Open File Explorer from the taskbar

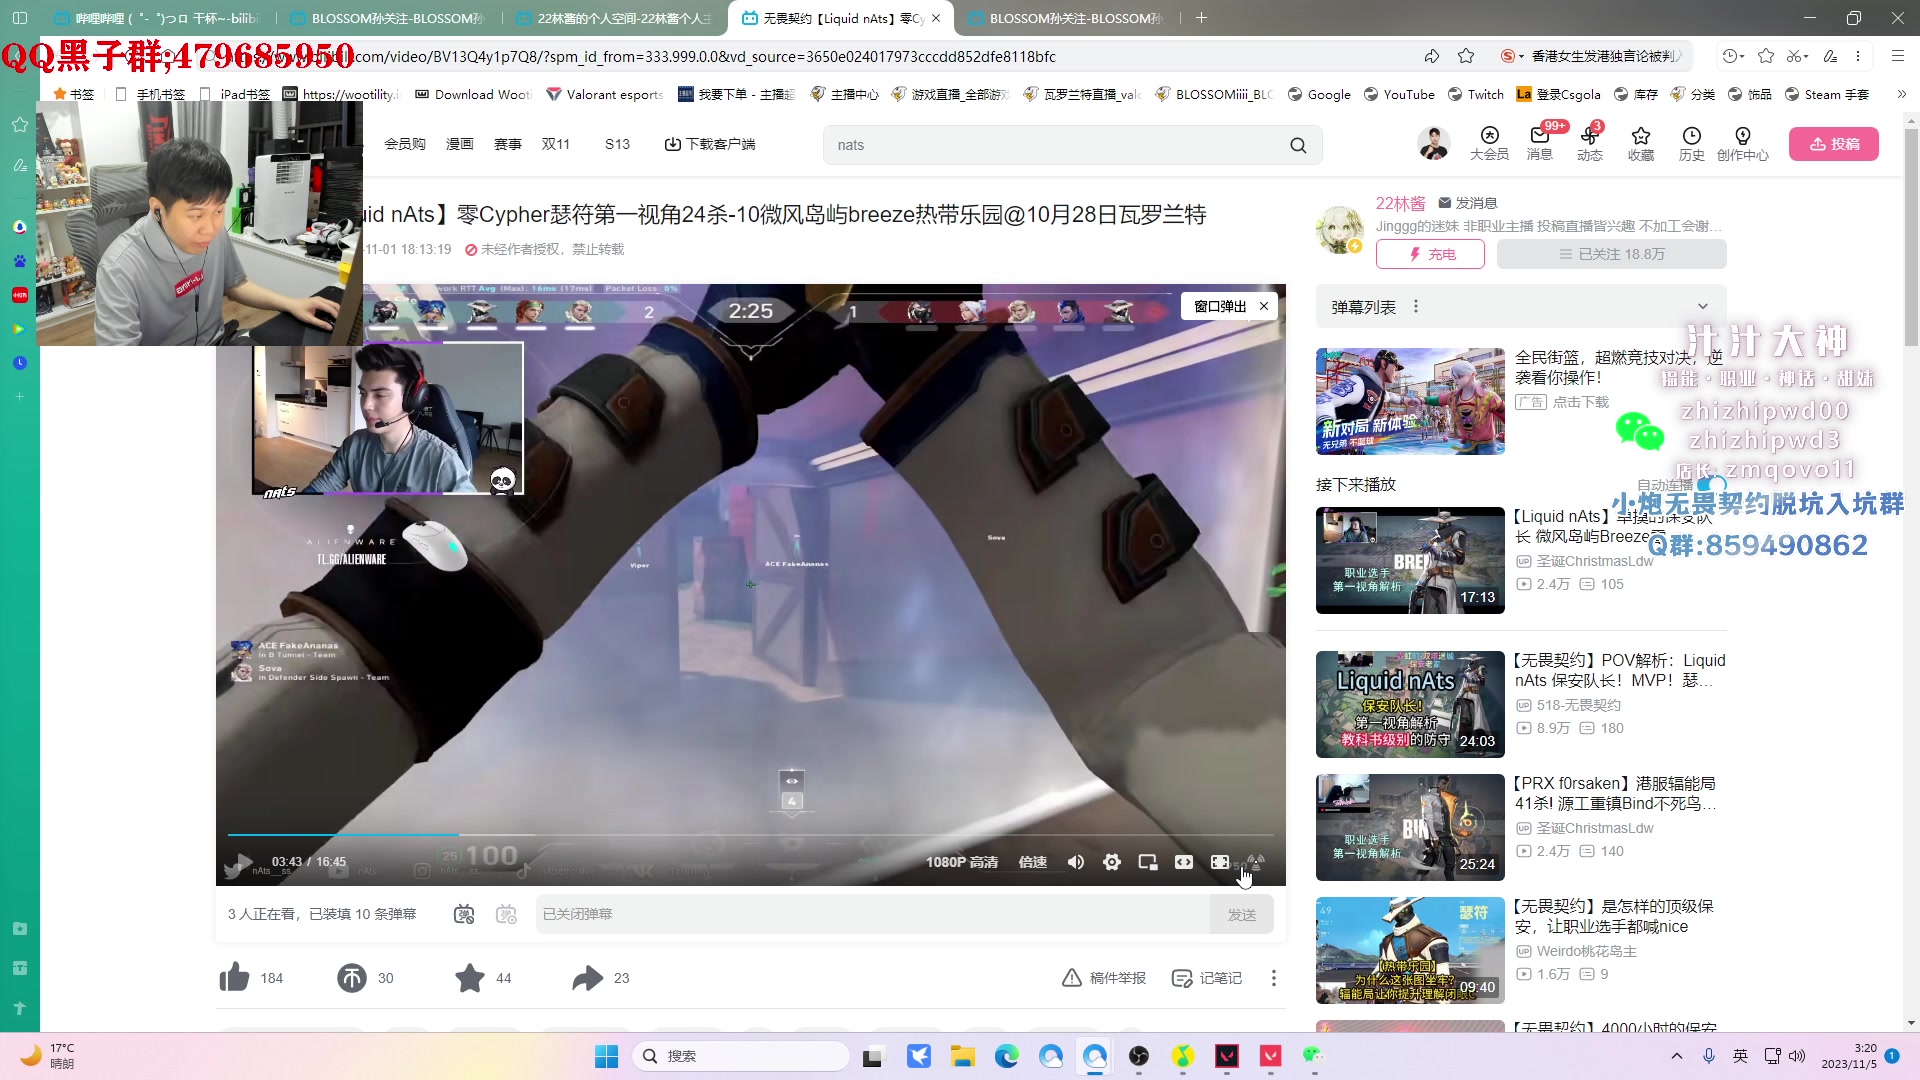coord(962,1056)
